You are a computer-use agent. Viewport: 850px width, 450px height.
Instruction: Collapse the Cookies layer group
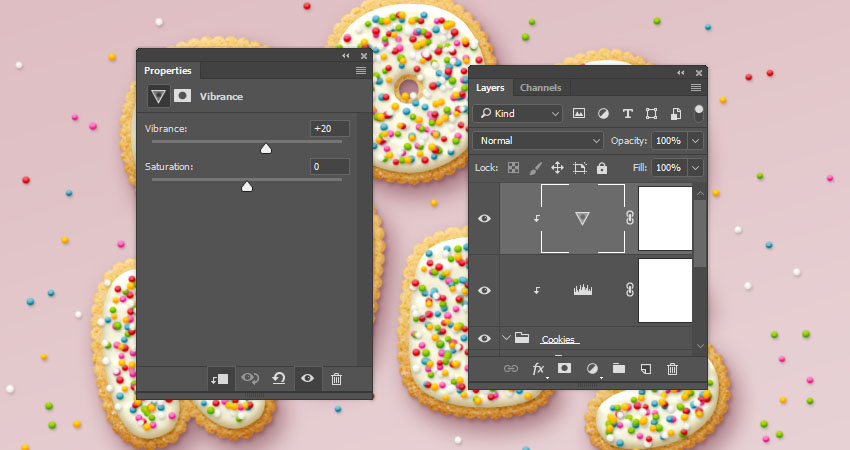[506, 339]
